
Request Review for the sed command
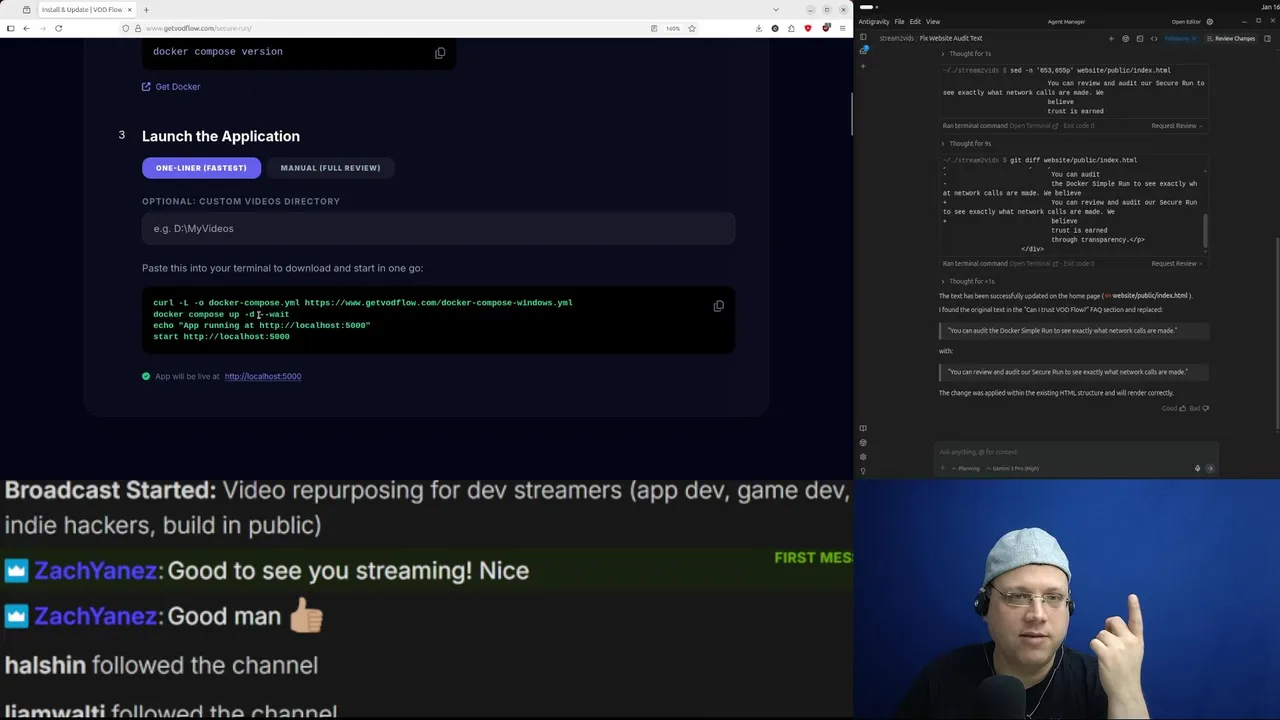(1176, 126)
